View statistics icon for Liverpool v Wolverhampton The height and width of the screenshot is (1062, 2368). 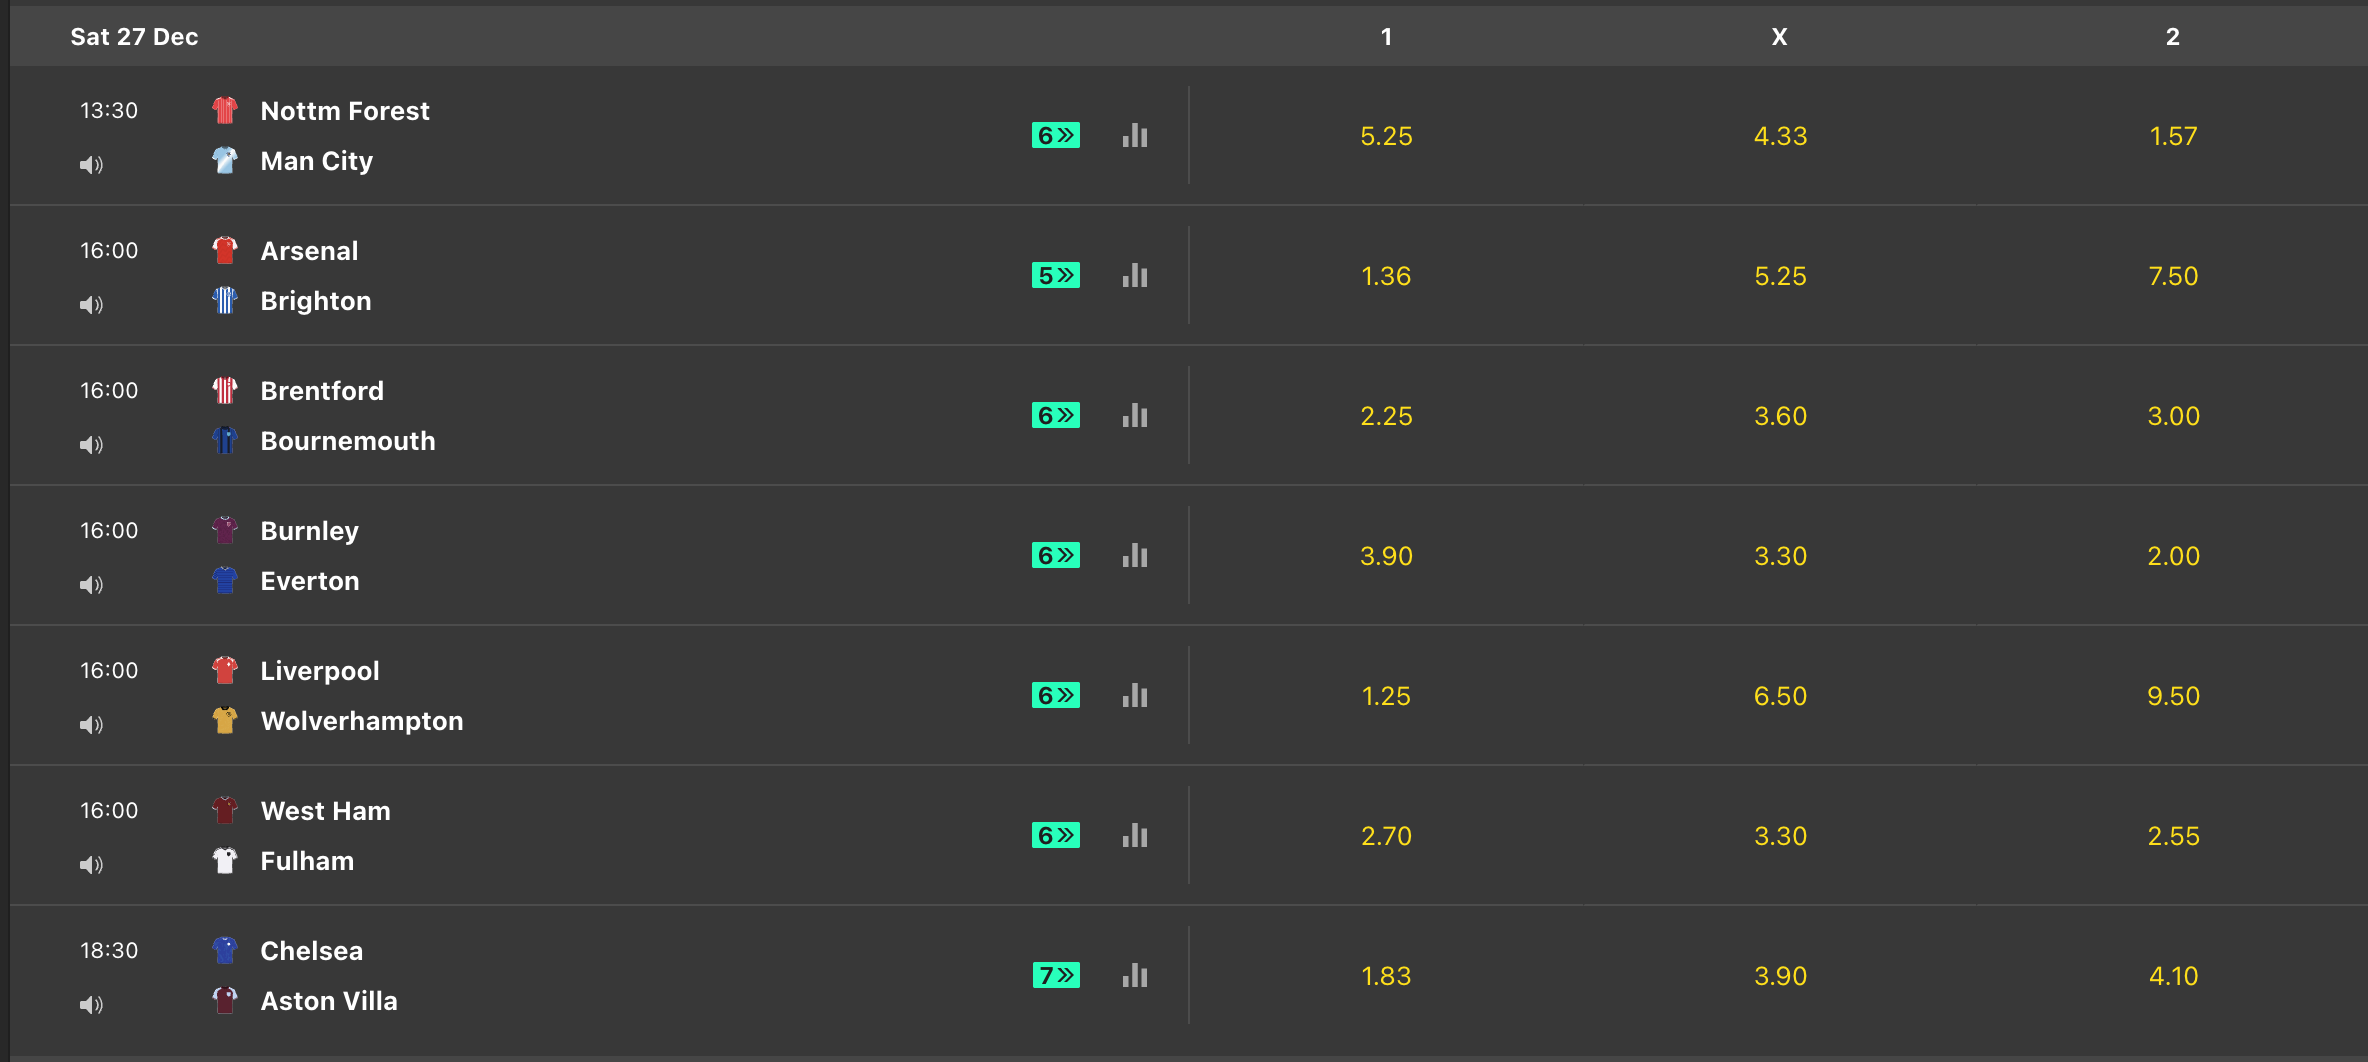1135,696
